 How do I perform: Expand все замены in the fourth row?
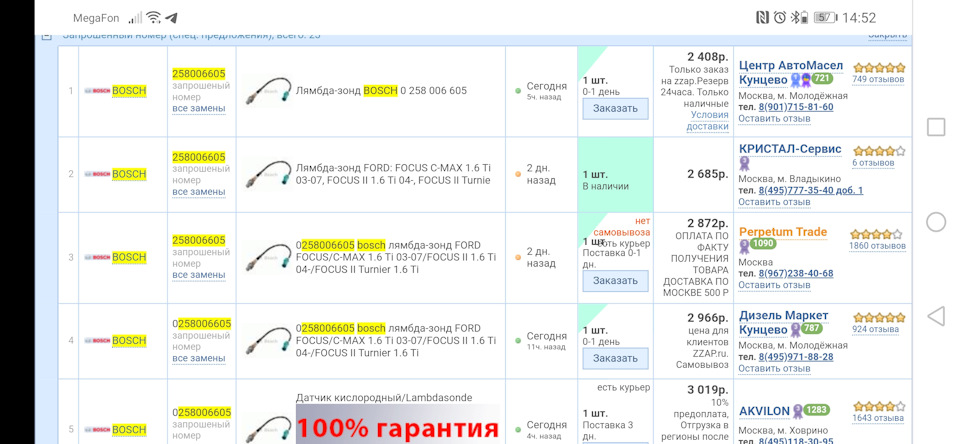[x=199, y=358]
